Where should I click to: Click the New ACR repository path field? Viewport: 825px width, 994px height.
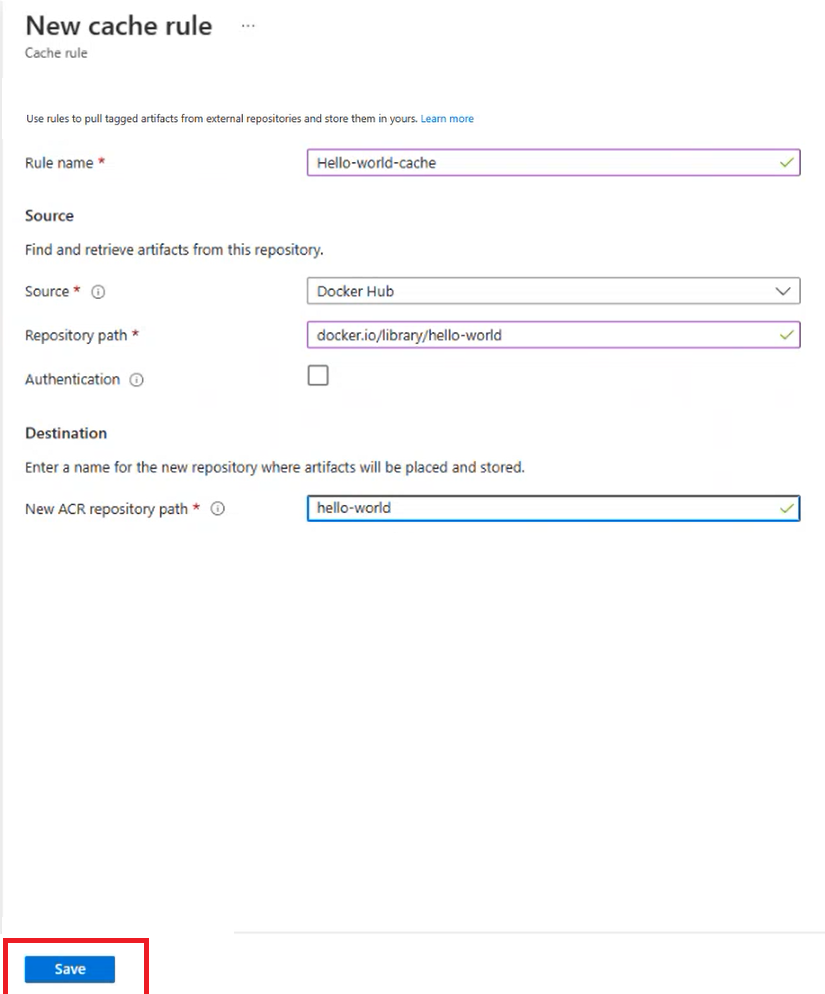(540, 508)
